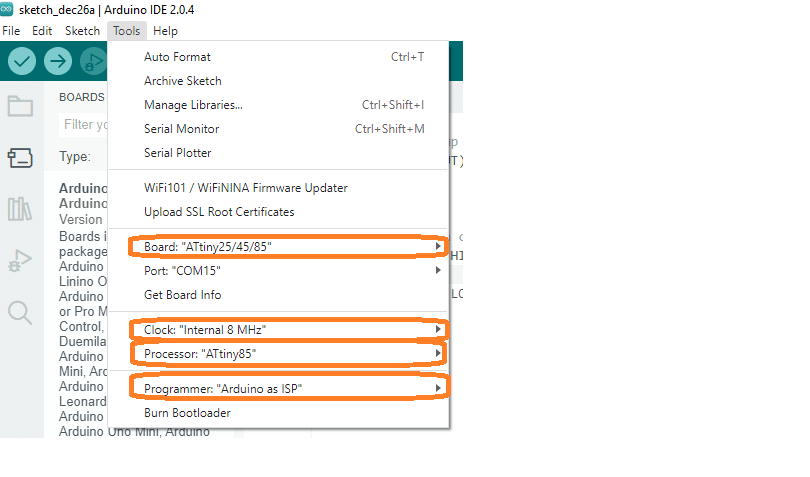Open the Sketchbook folder sidebar icon

[20, 106]
